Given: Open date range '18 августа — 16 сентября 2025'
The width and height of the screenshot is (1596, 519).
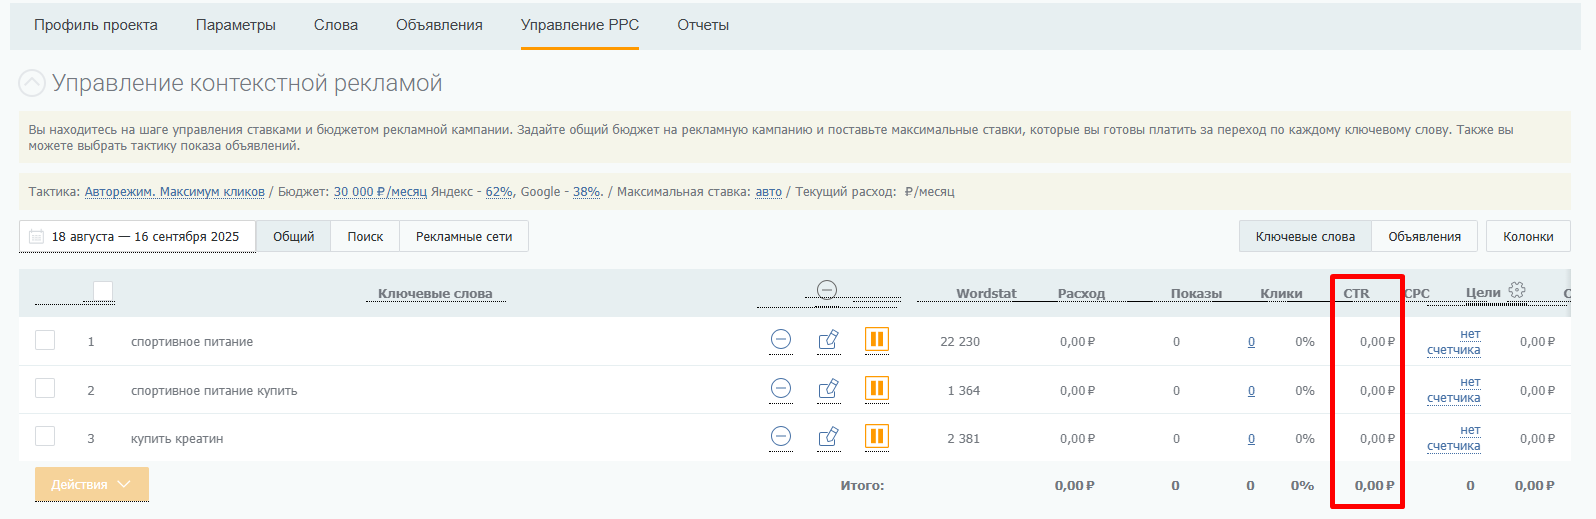Looking at the screenshot, I should (x=145, y=237).
